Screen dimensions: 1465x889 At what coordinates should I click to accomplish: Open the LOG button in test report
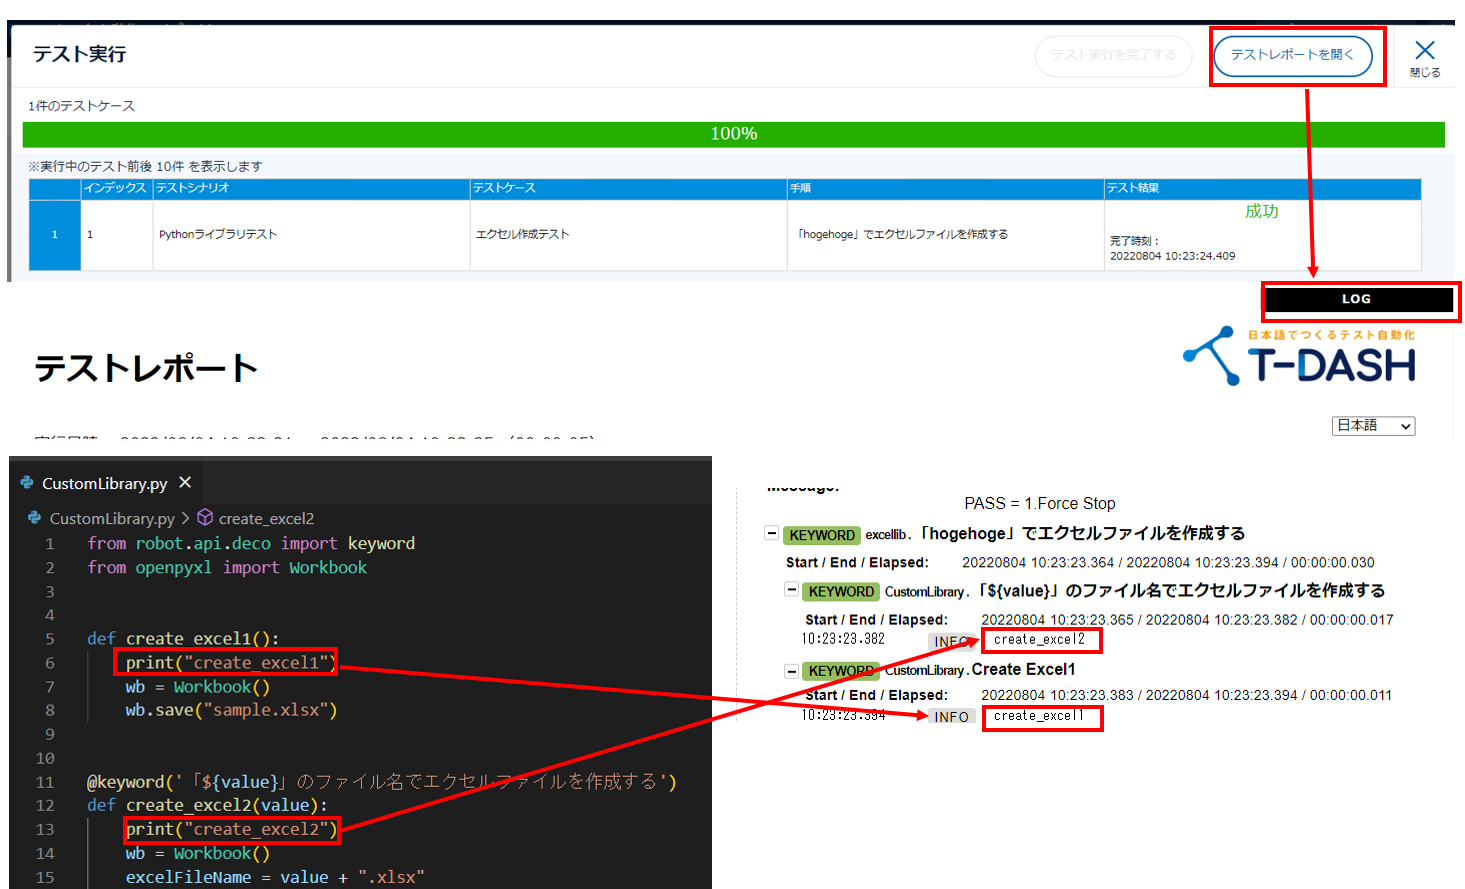click(1357, 299)
